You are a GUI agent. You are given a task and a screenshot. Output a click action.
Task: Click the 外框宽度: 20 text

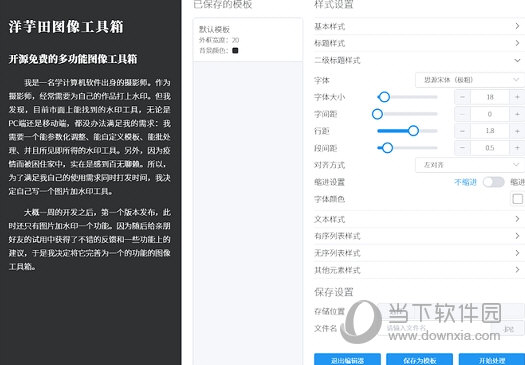click(x=219, y=40)
